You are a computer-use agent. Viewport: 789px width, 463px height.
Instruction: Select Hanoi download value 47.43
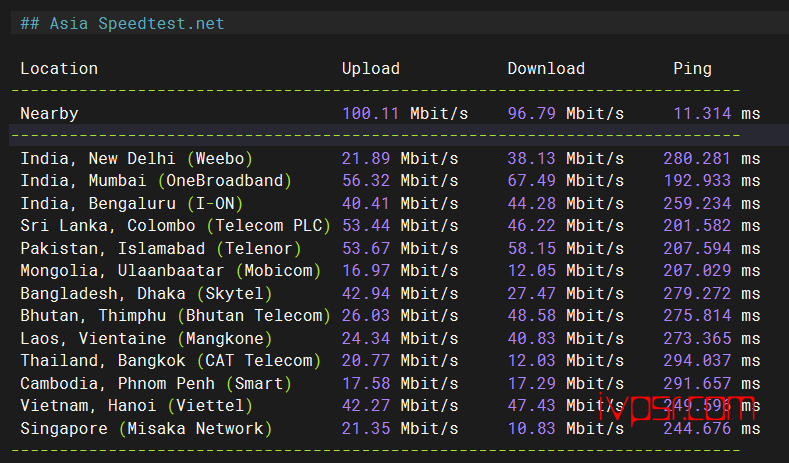[x=531, y=406]
